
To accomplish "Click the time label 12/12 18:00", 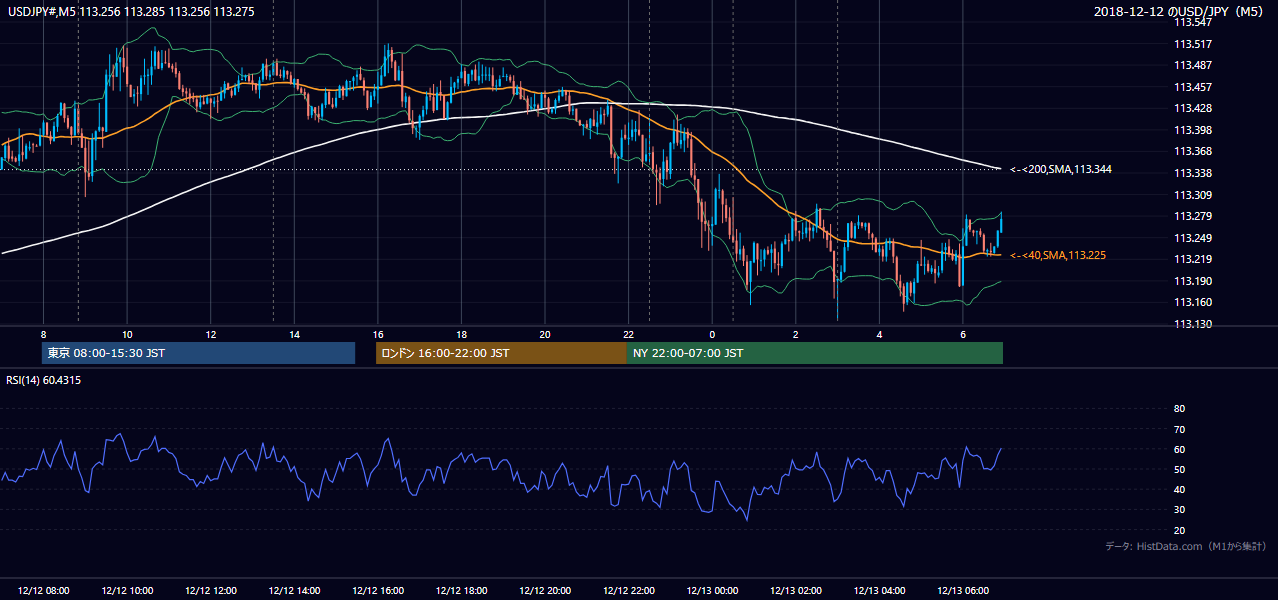I will point(461,591).
